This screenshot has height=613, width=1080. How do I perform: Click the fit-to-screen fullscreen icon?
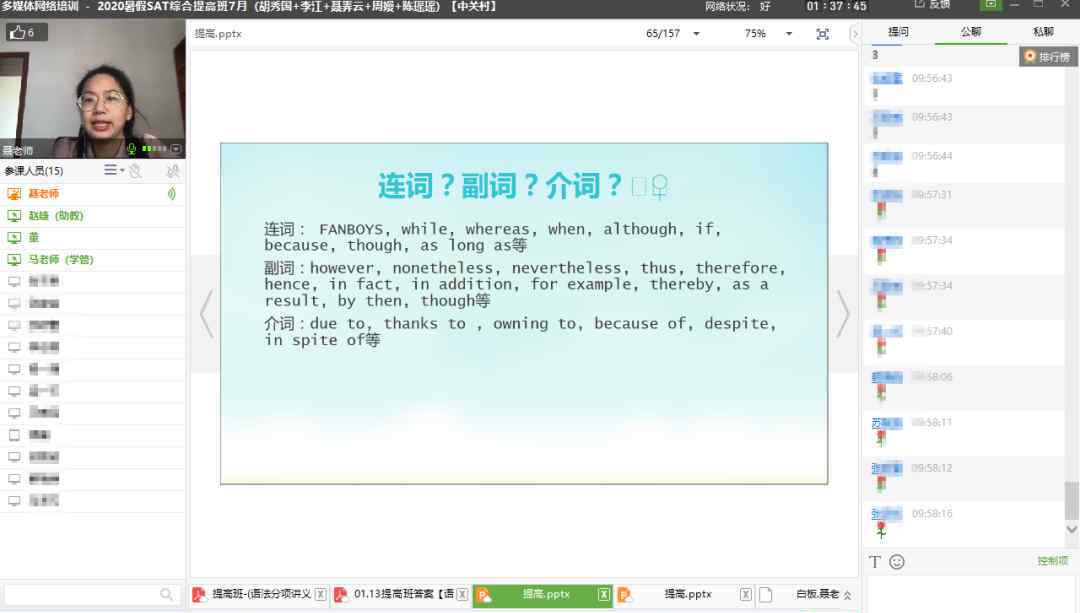point(822,34)
